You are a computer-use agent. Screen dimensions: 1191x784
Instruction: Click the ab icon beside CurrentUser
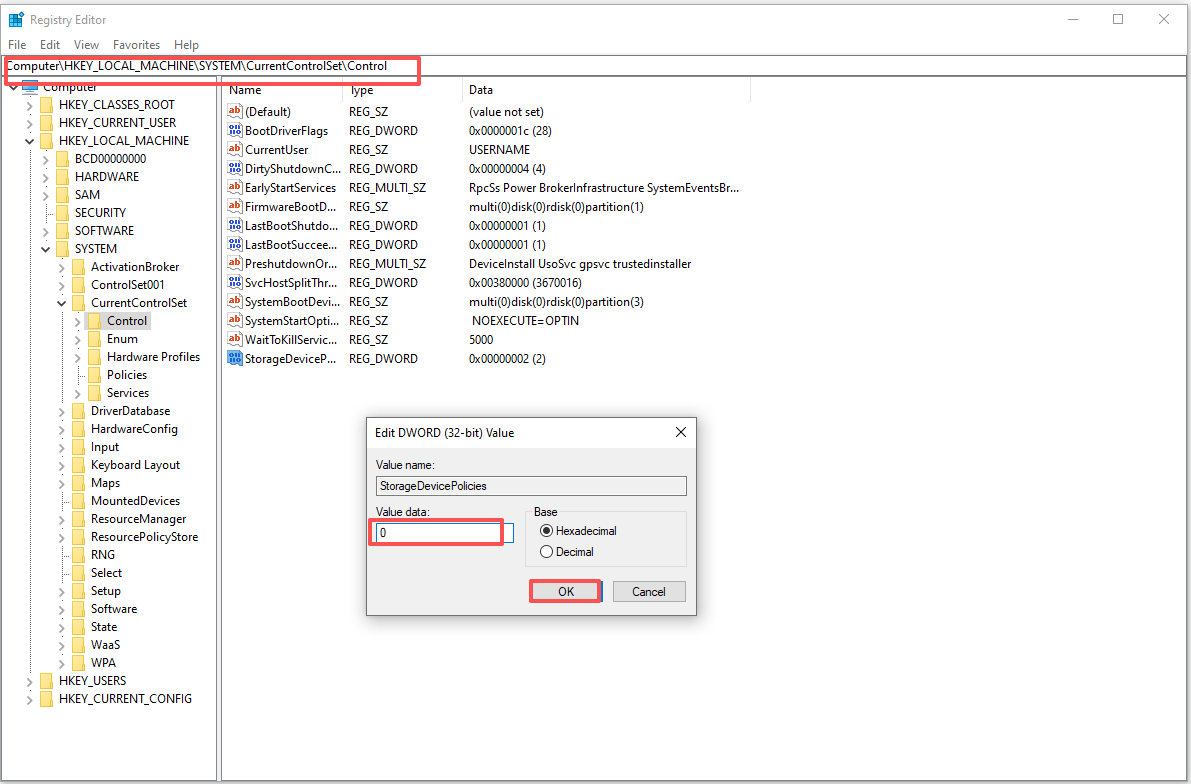(x=234, y=149)
